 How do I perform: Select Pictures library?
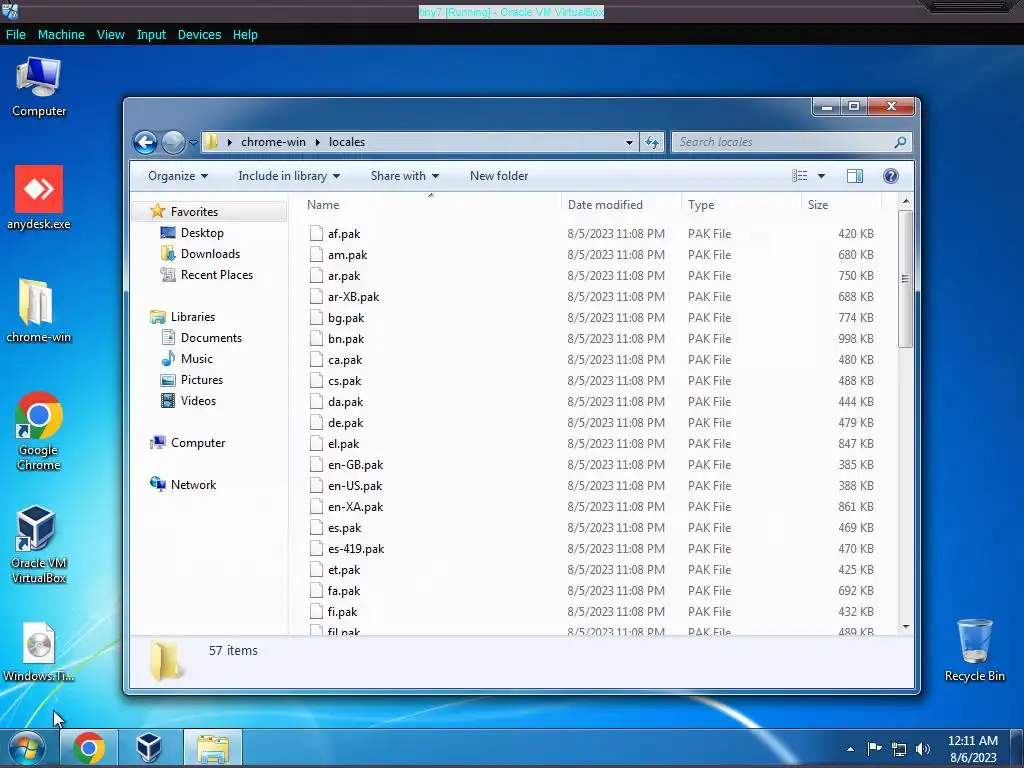[x=201, y=379]
